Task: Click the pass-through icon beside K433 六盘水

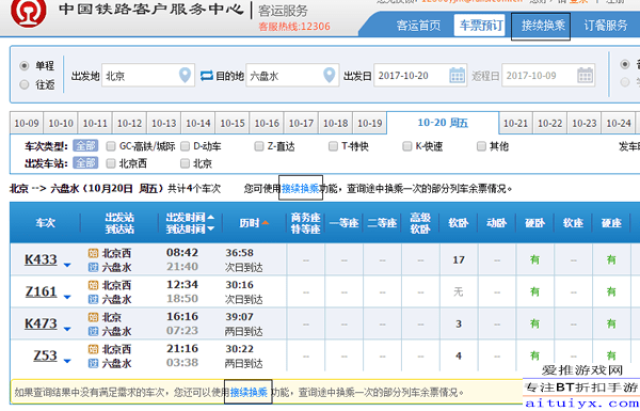Action: pos(93,267)
